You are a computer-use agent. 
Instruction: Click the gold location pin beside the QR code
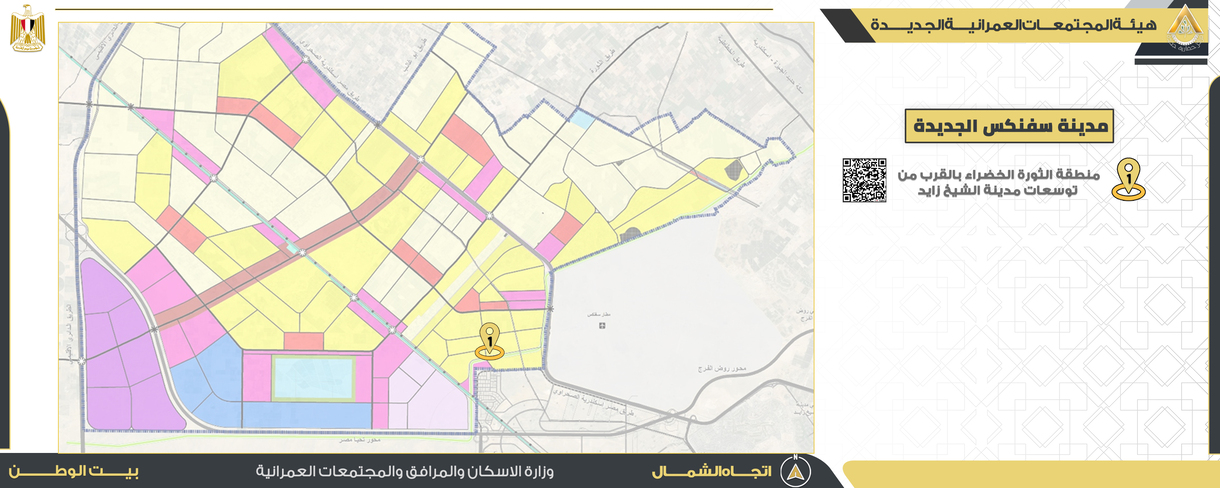pyautogui.click(x=1129, y=180)
